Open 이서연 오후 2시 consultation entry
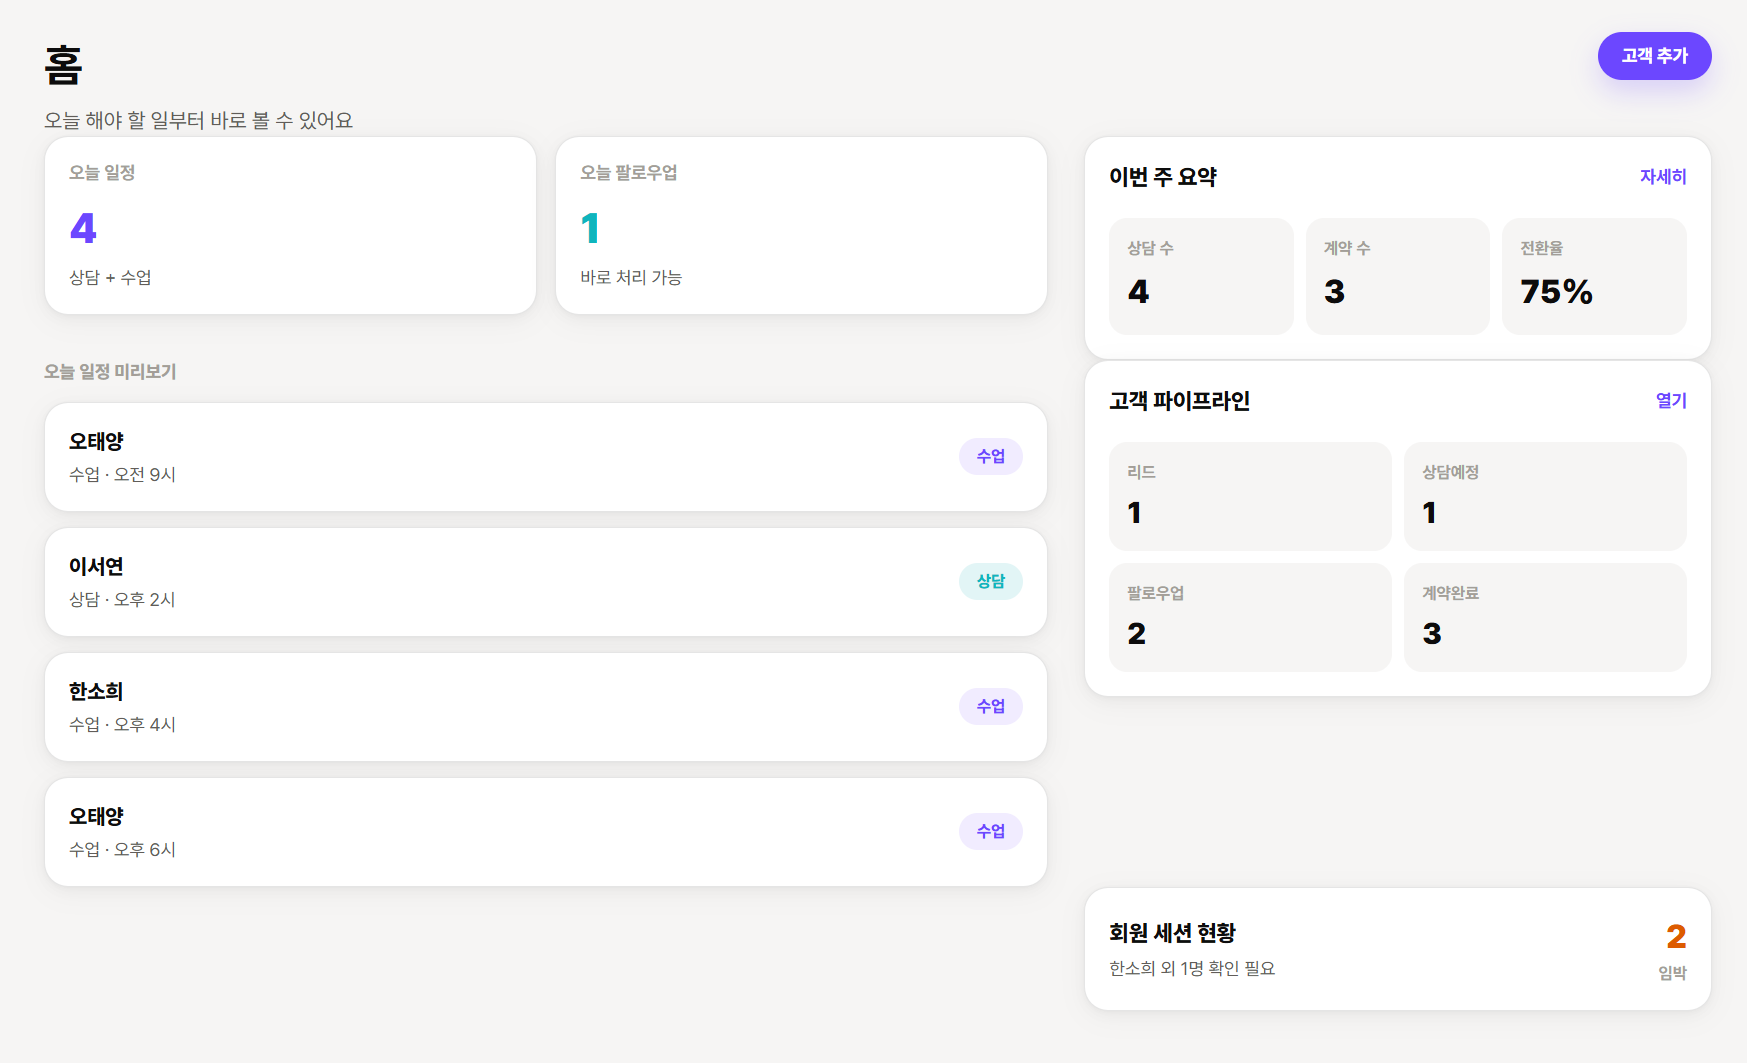Viewport: 1747px width, 1063px height. point(546,582)
